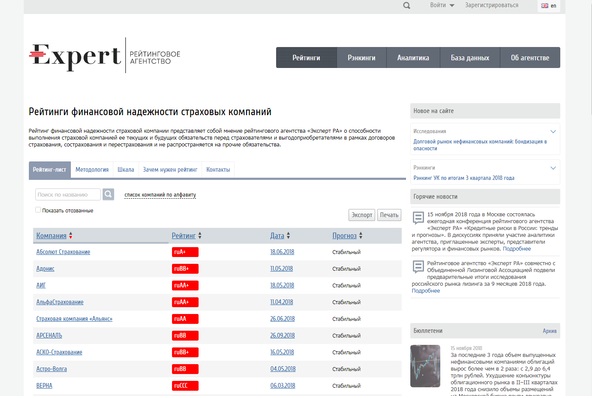The image size is (593, 398).
Task: Submit company name search with magnifier button
Action: pos(108,194)
